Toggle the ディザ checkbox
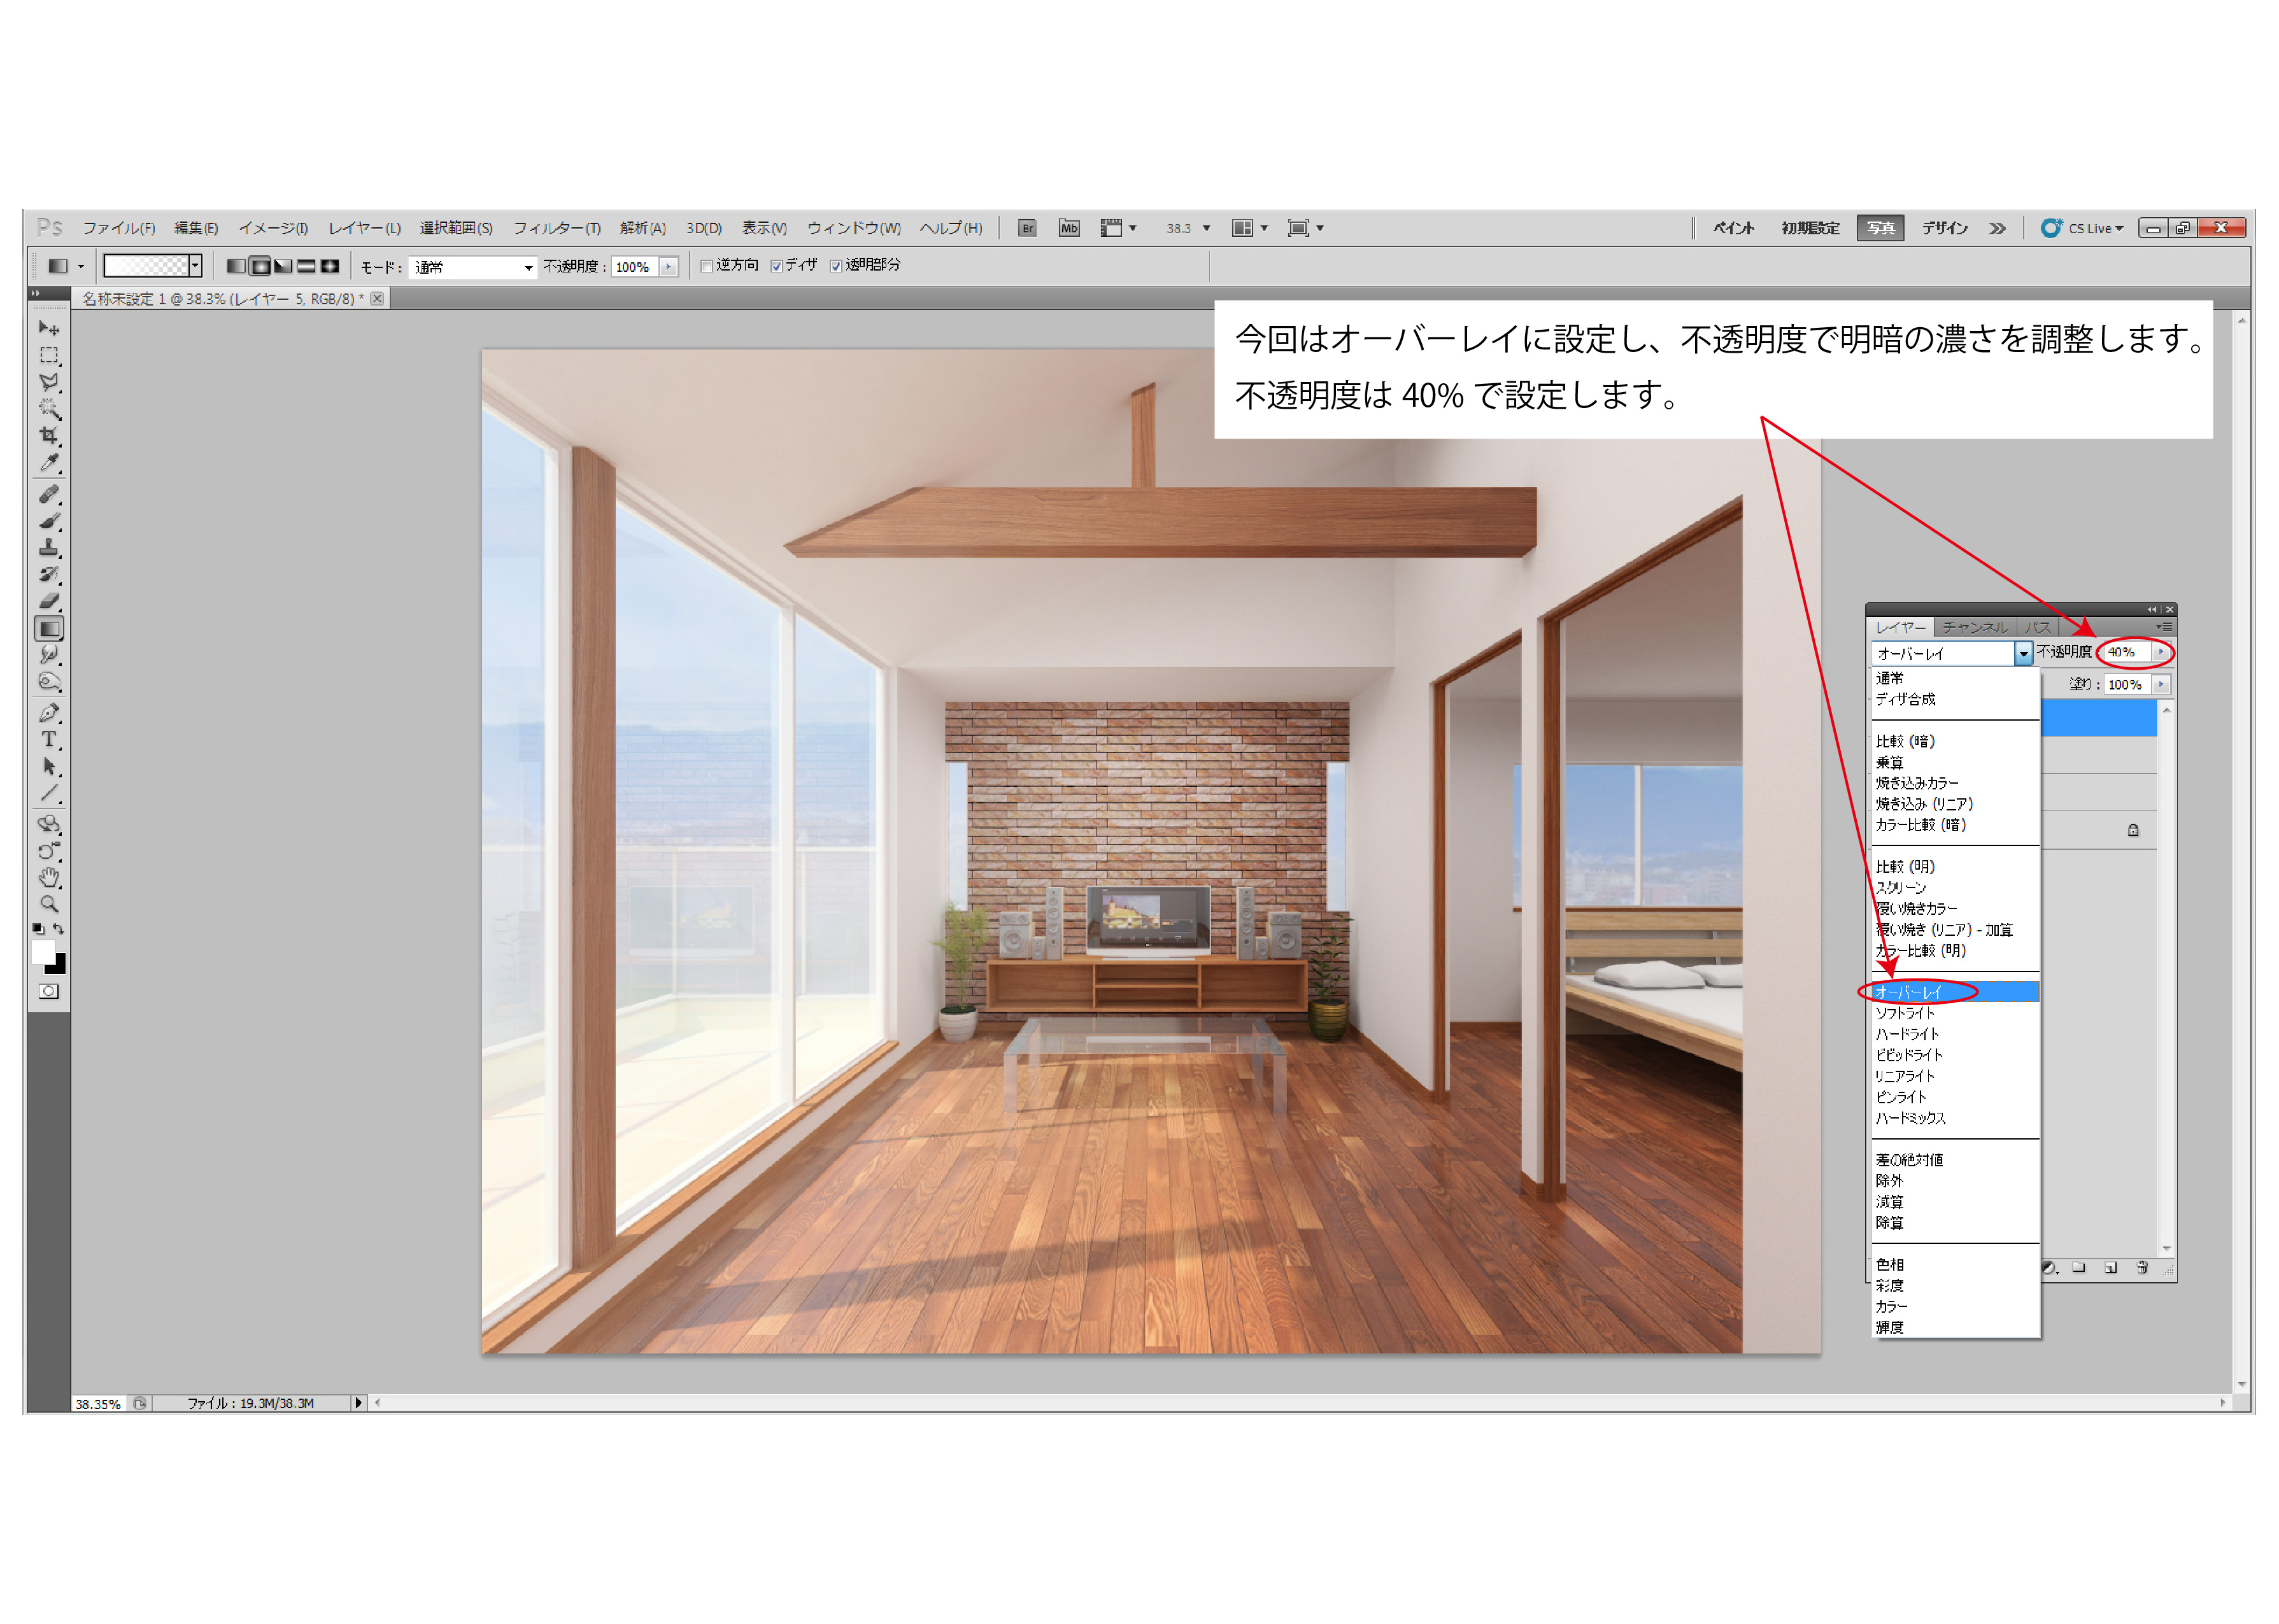This screenshot has width=2279, height=1624. coord(776,266)
